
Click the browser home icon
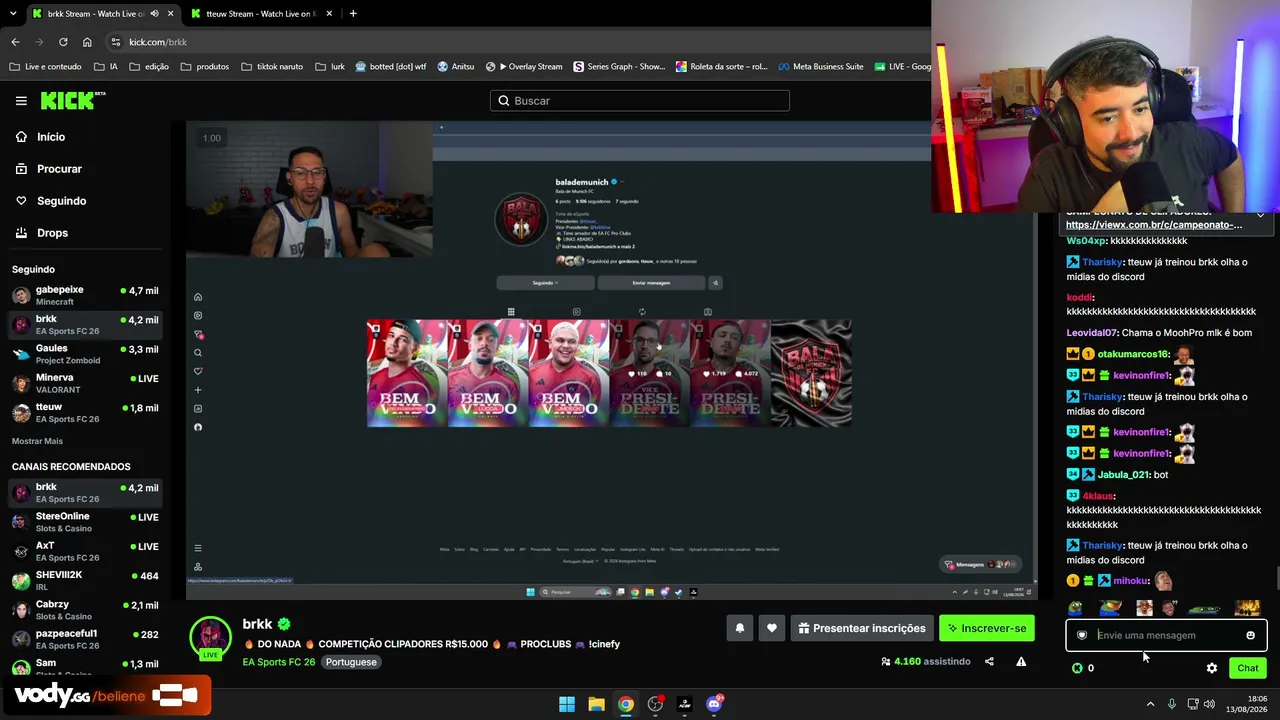[87, 42]
